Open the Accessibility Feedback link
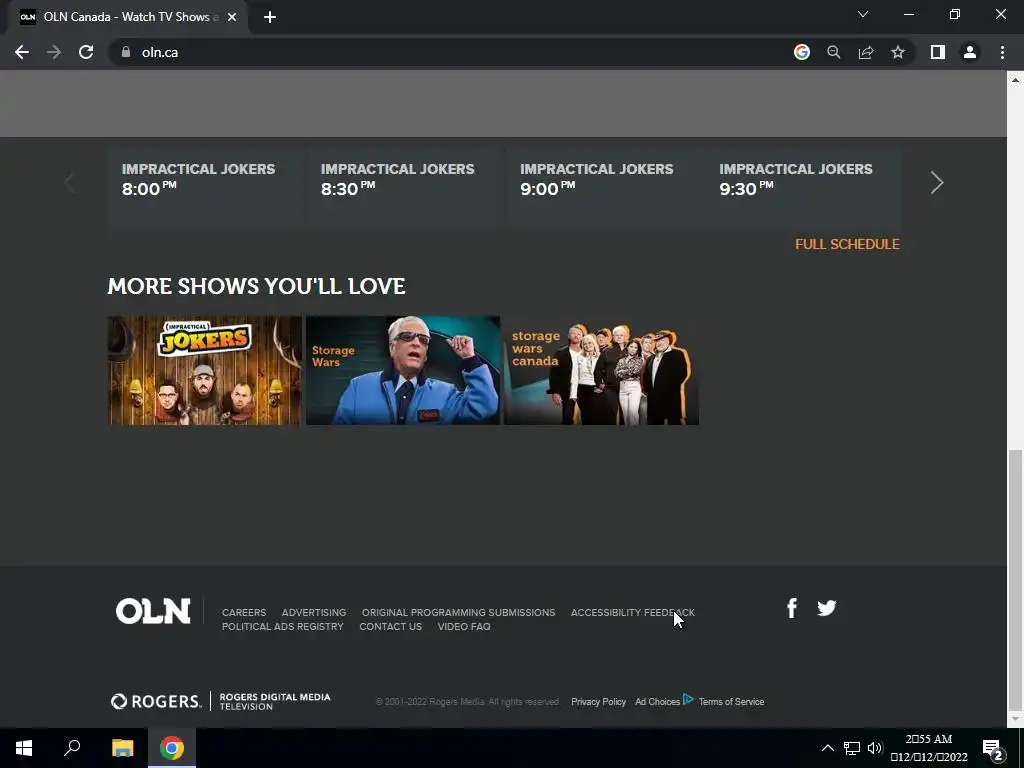The image size is (1024, 768). click(633, 613)
